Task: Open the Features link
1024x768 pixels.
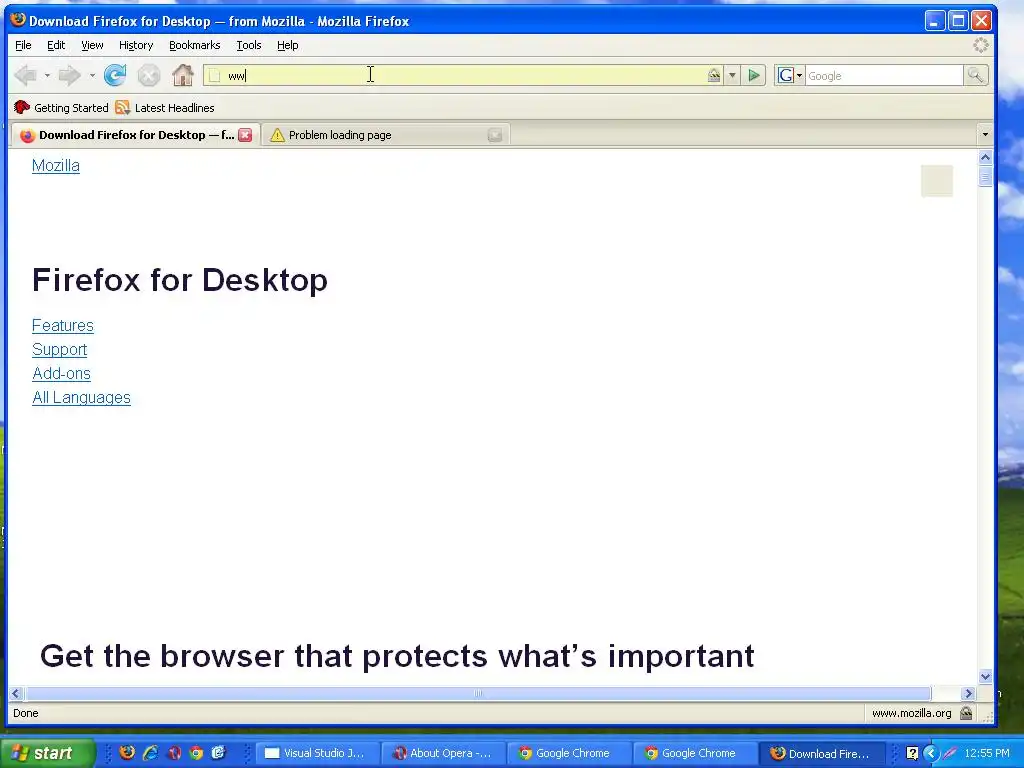Action: tap(63, 325)
